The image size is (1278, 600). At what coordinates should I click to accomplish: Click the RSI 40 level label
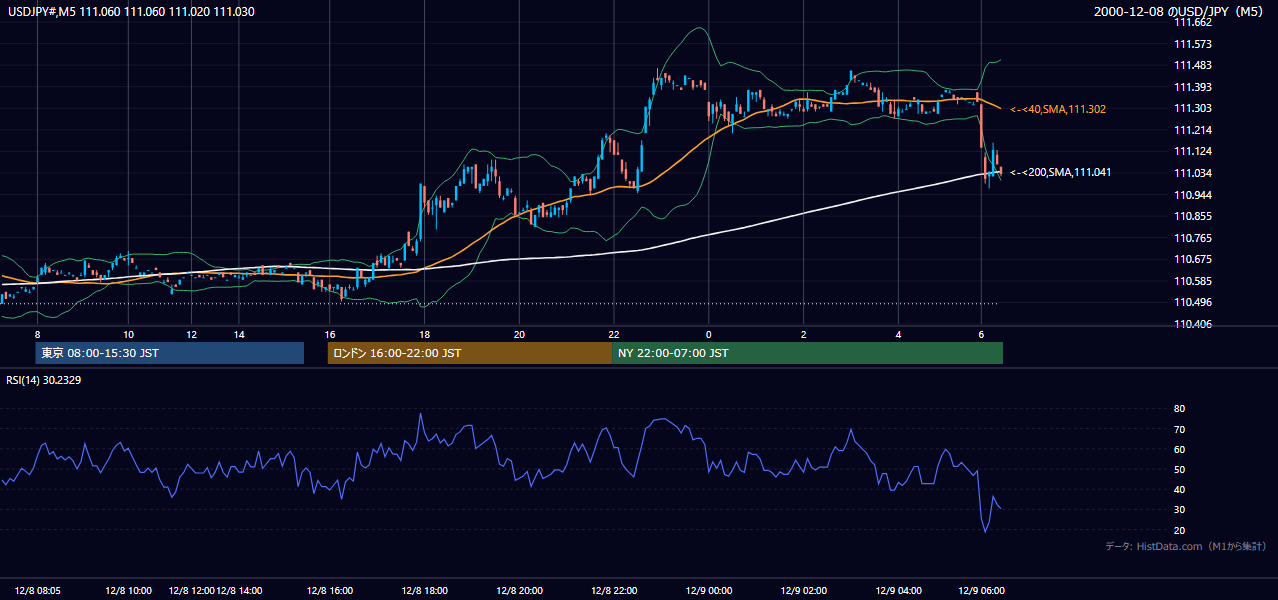click(1179, 489)
